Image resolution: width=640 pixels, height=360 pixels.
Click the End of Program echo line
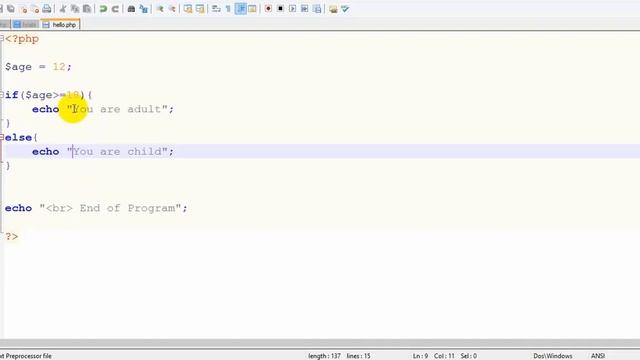pyautogui.click(x=96, y=208)
